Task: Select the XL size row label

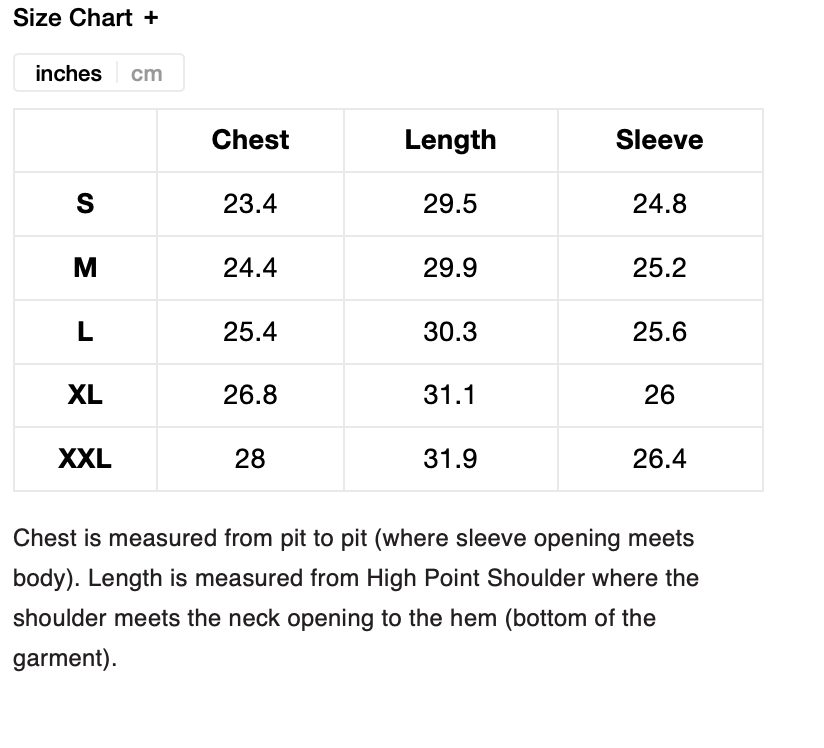Action: (85, 395)
